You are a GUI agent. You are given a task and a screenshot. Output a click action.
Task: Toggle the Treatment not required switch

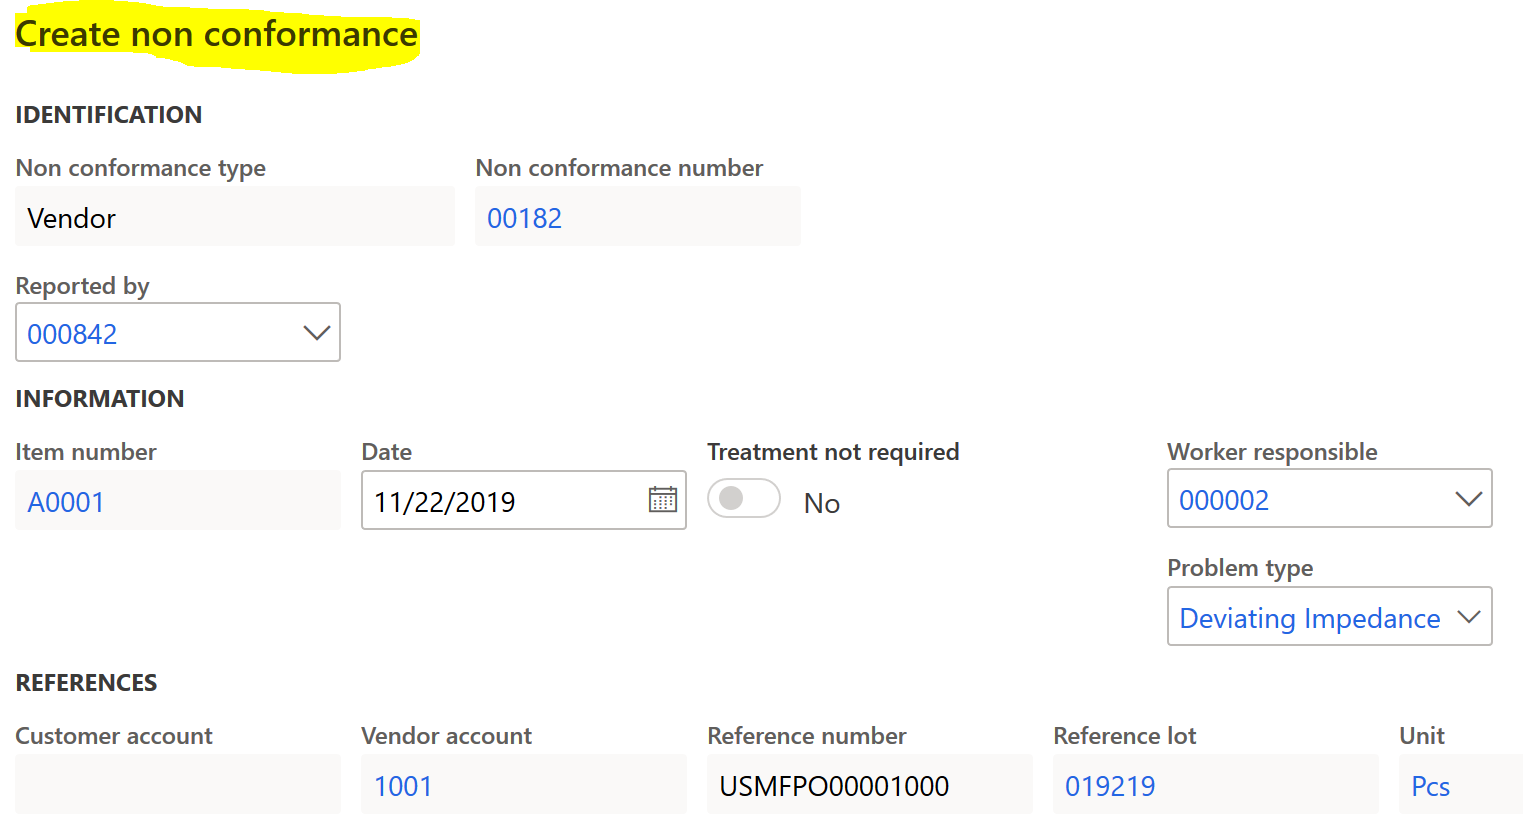tap(743, 498)
